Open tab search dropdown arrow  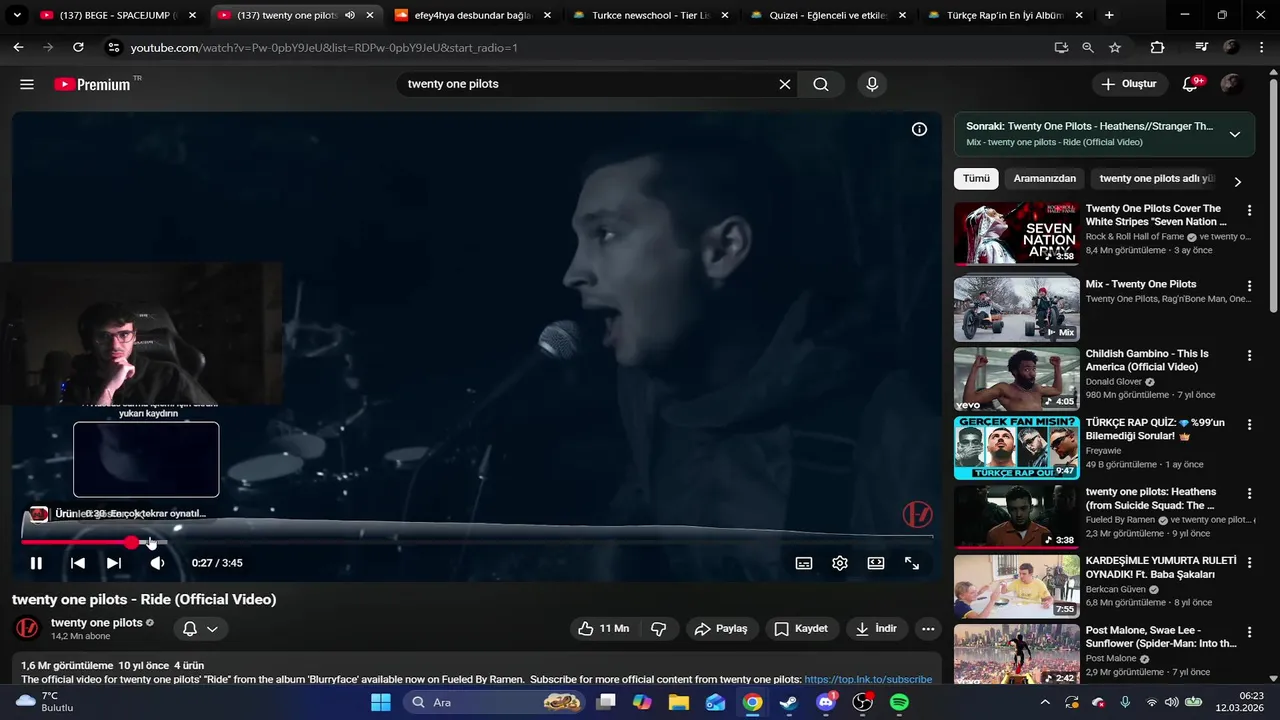pos(15,15)
